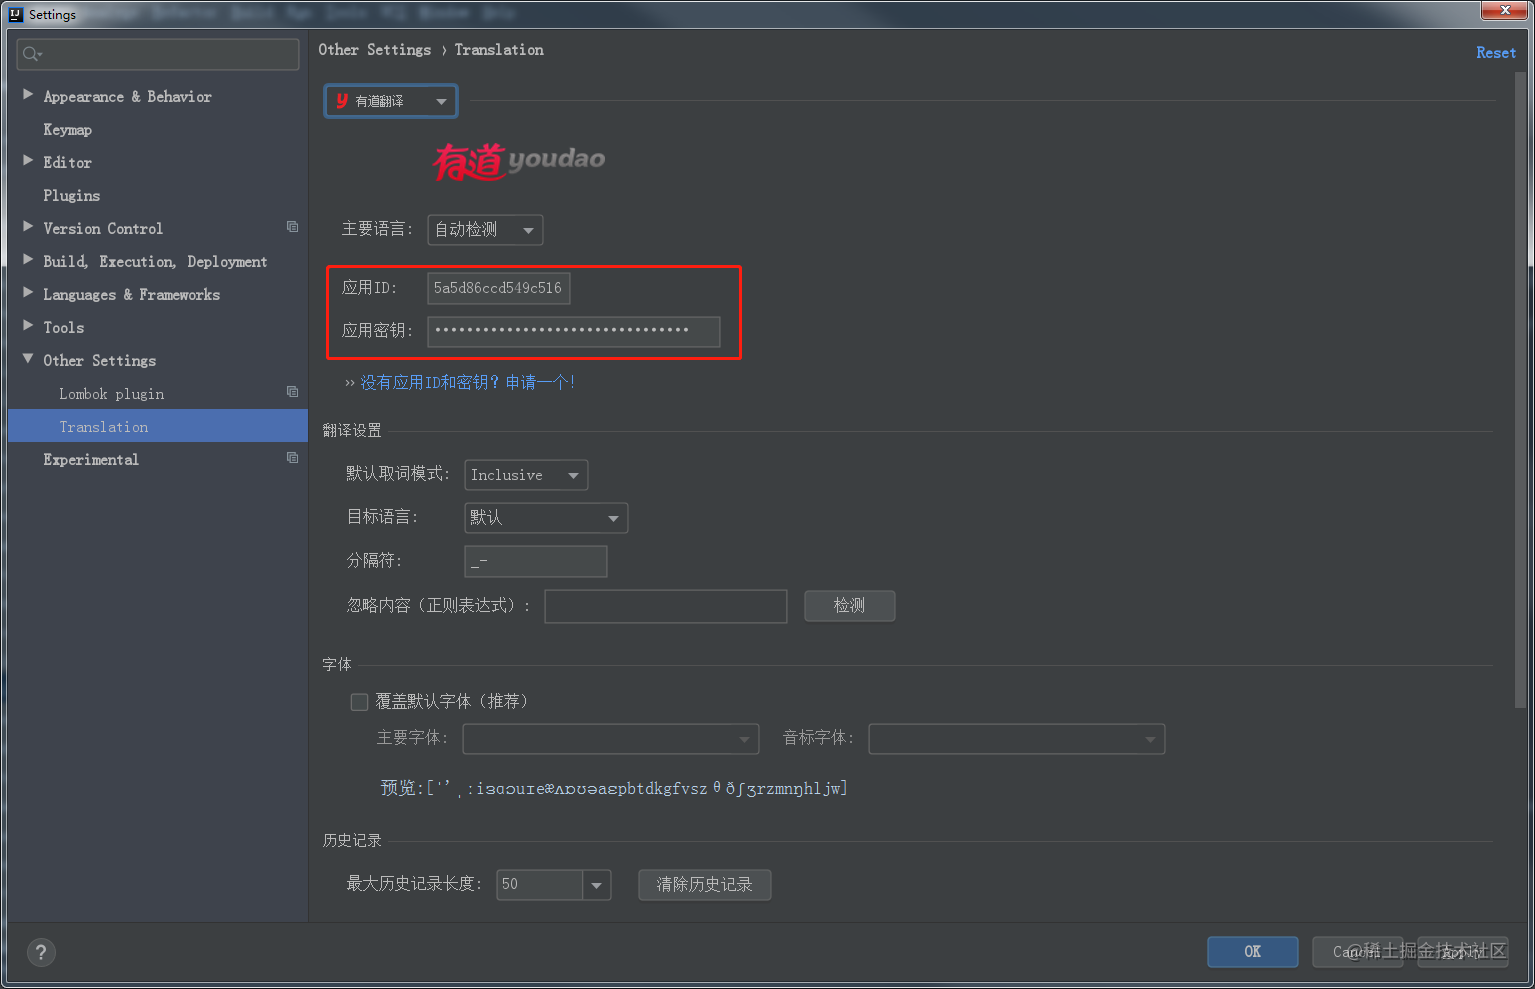Click the IntelliJ icon in title bar

pyautogui.click(x=15, y=14)
